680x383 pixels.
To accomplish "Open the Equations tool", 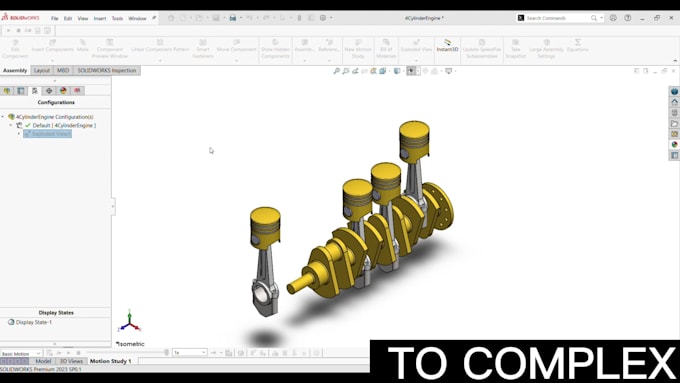I will [578, 46].
